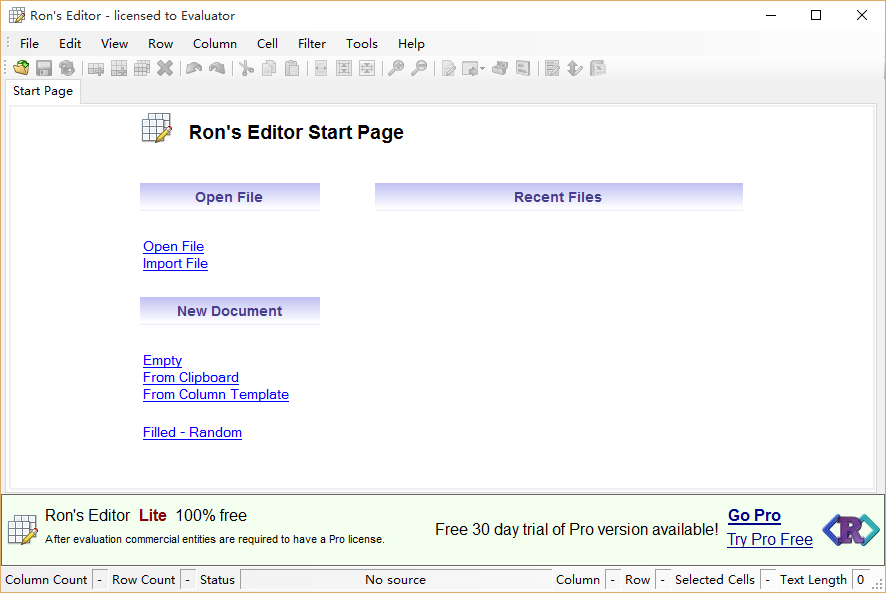Click the Ron's Editor Lite banner icon

[x=23, y=530]
